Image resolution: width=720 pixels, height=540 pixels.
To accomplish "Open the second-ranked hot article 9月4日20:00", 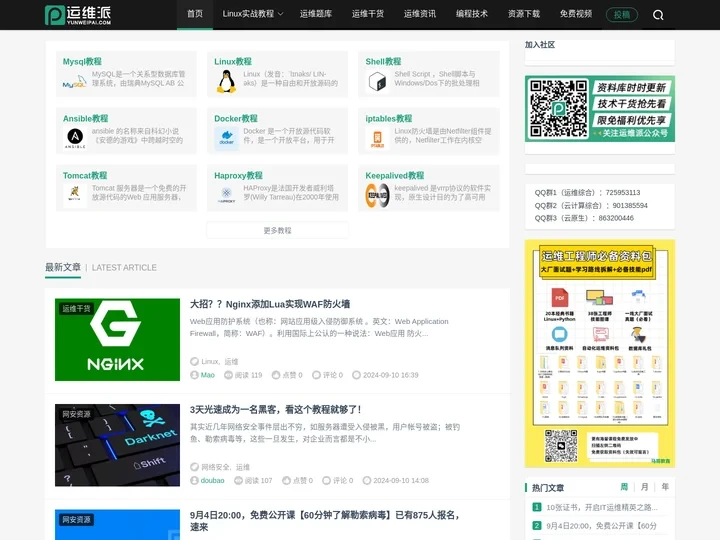I will [602, 526].
